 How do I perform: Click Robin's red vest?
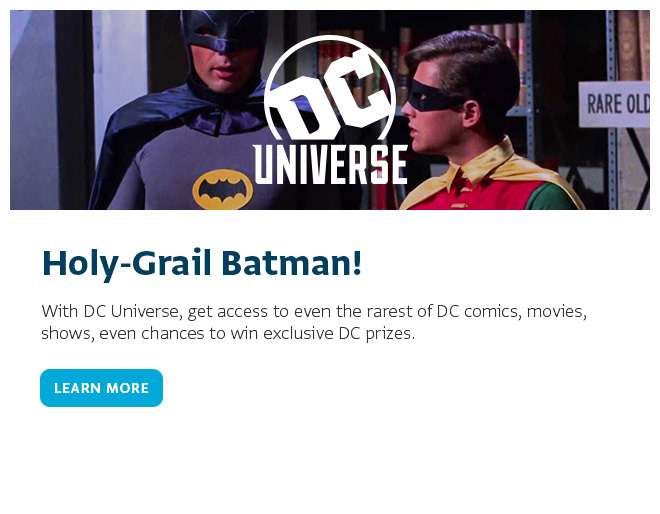click(x=480, y=192)
